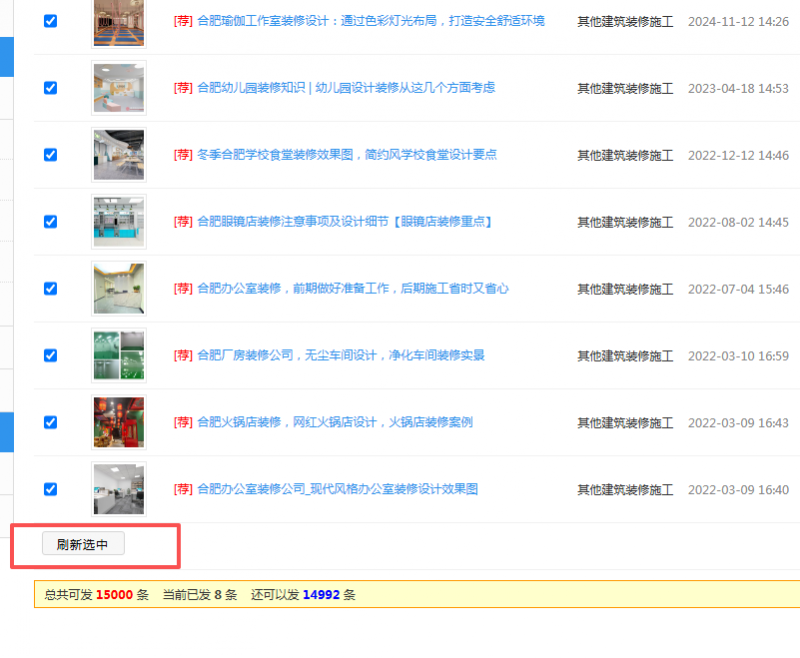The width and height of the screenshot is (800, 658).
Task: Toggle checkbox for 冬季合肥学校食堂装修效果图 row
Action: pos(51,155)
